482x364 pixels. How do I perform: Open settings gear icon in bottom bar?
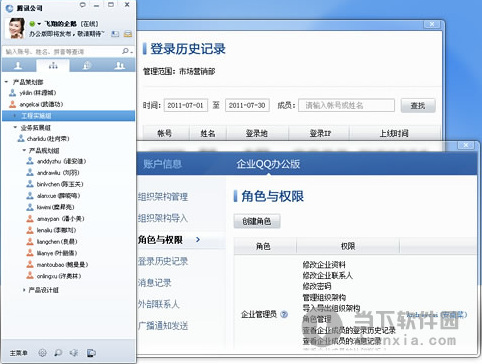42,352
